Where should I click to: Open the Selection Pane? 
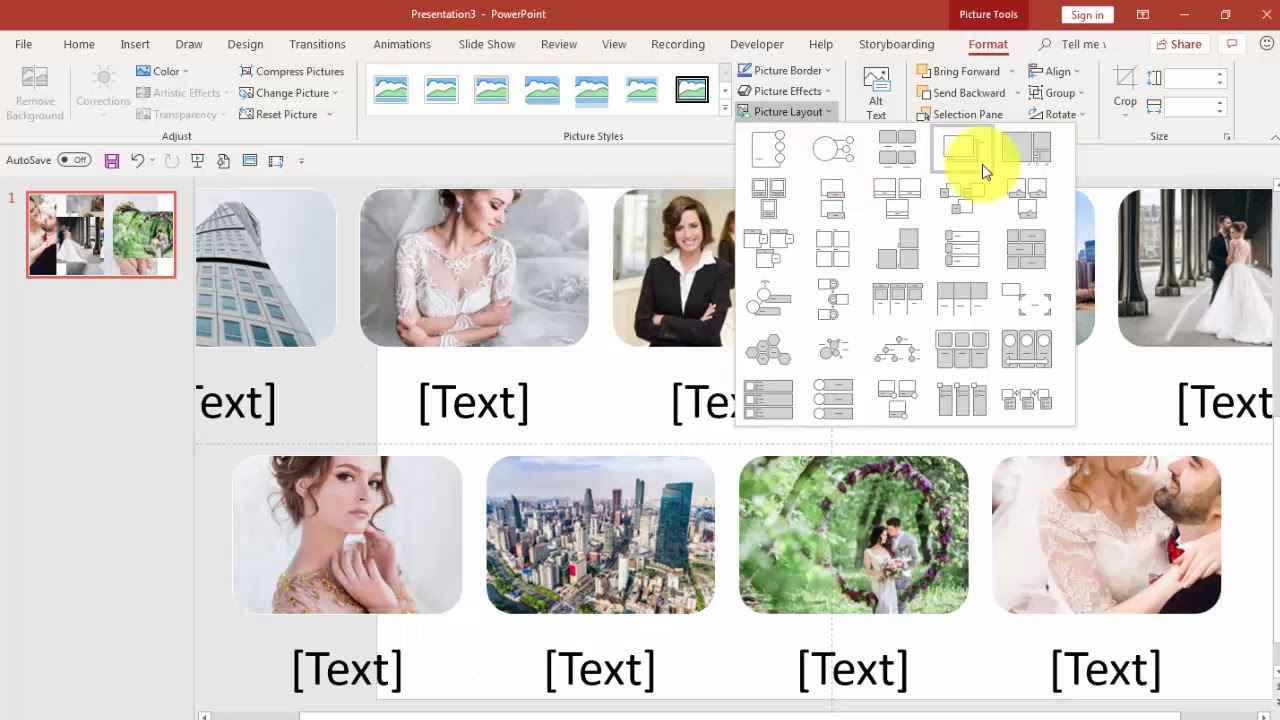pos(960,114)
